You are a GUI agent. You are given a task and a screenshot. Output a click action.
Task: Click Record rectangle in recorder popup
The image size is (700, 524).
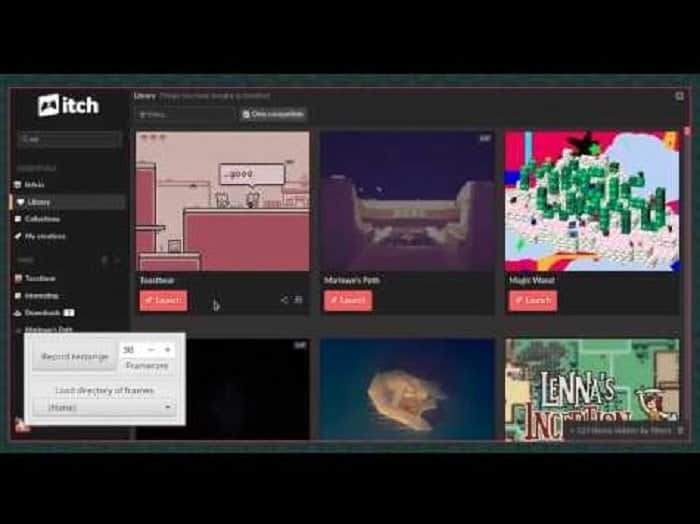click(75, 356)
